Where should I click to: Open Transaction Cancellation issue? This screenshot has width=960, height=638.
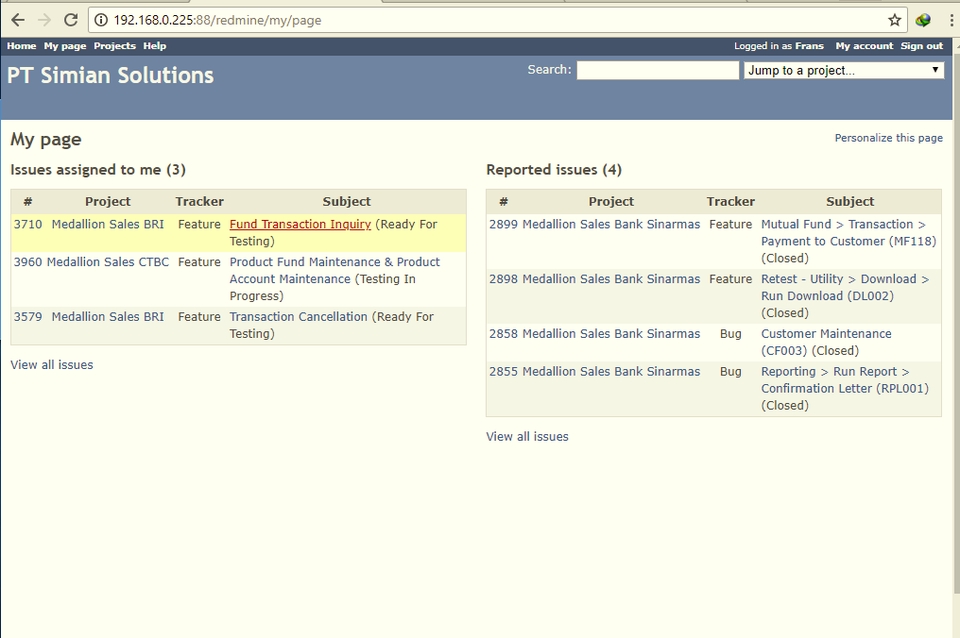click(298, 317)
